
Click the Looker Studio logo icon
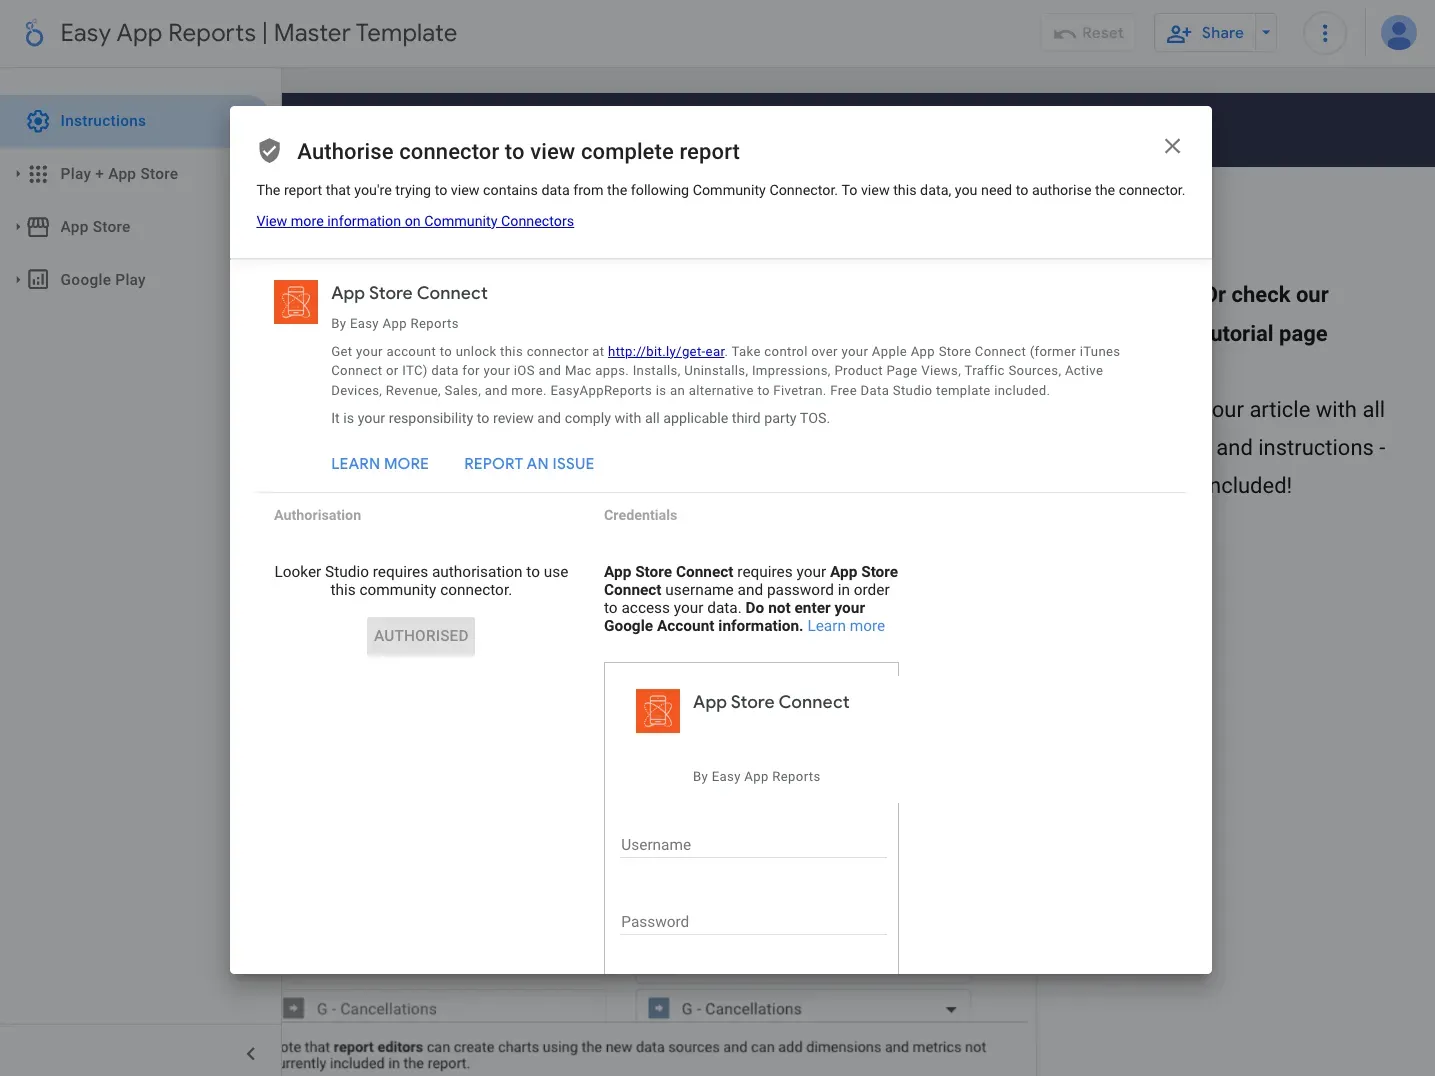coord(34,33)
